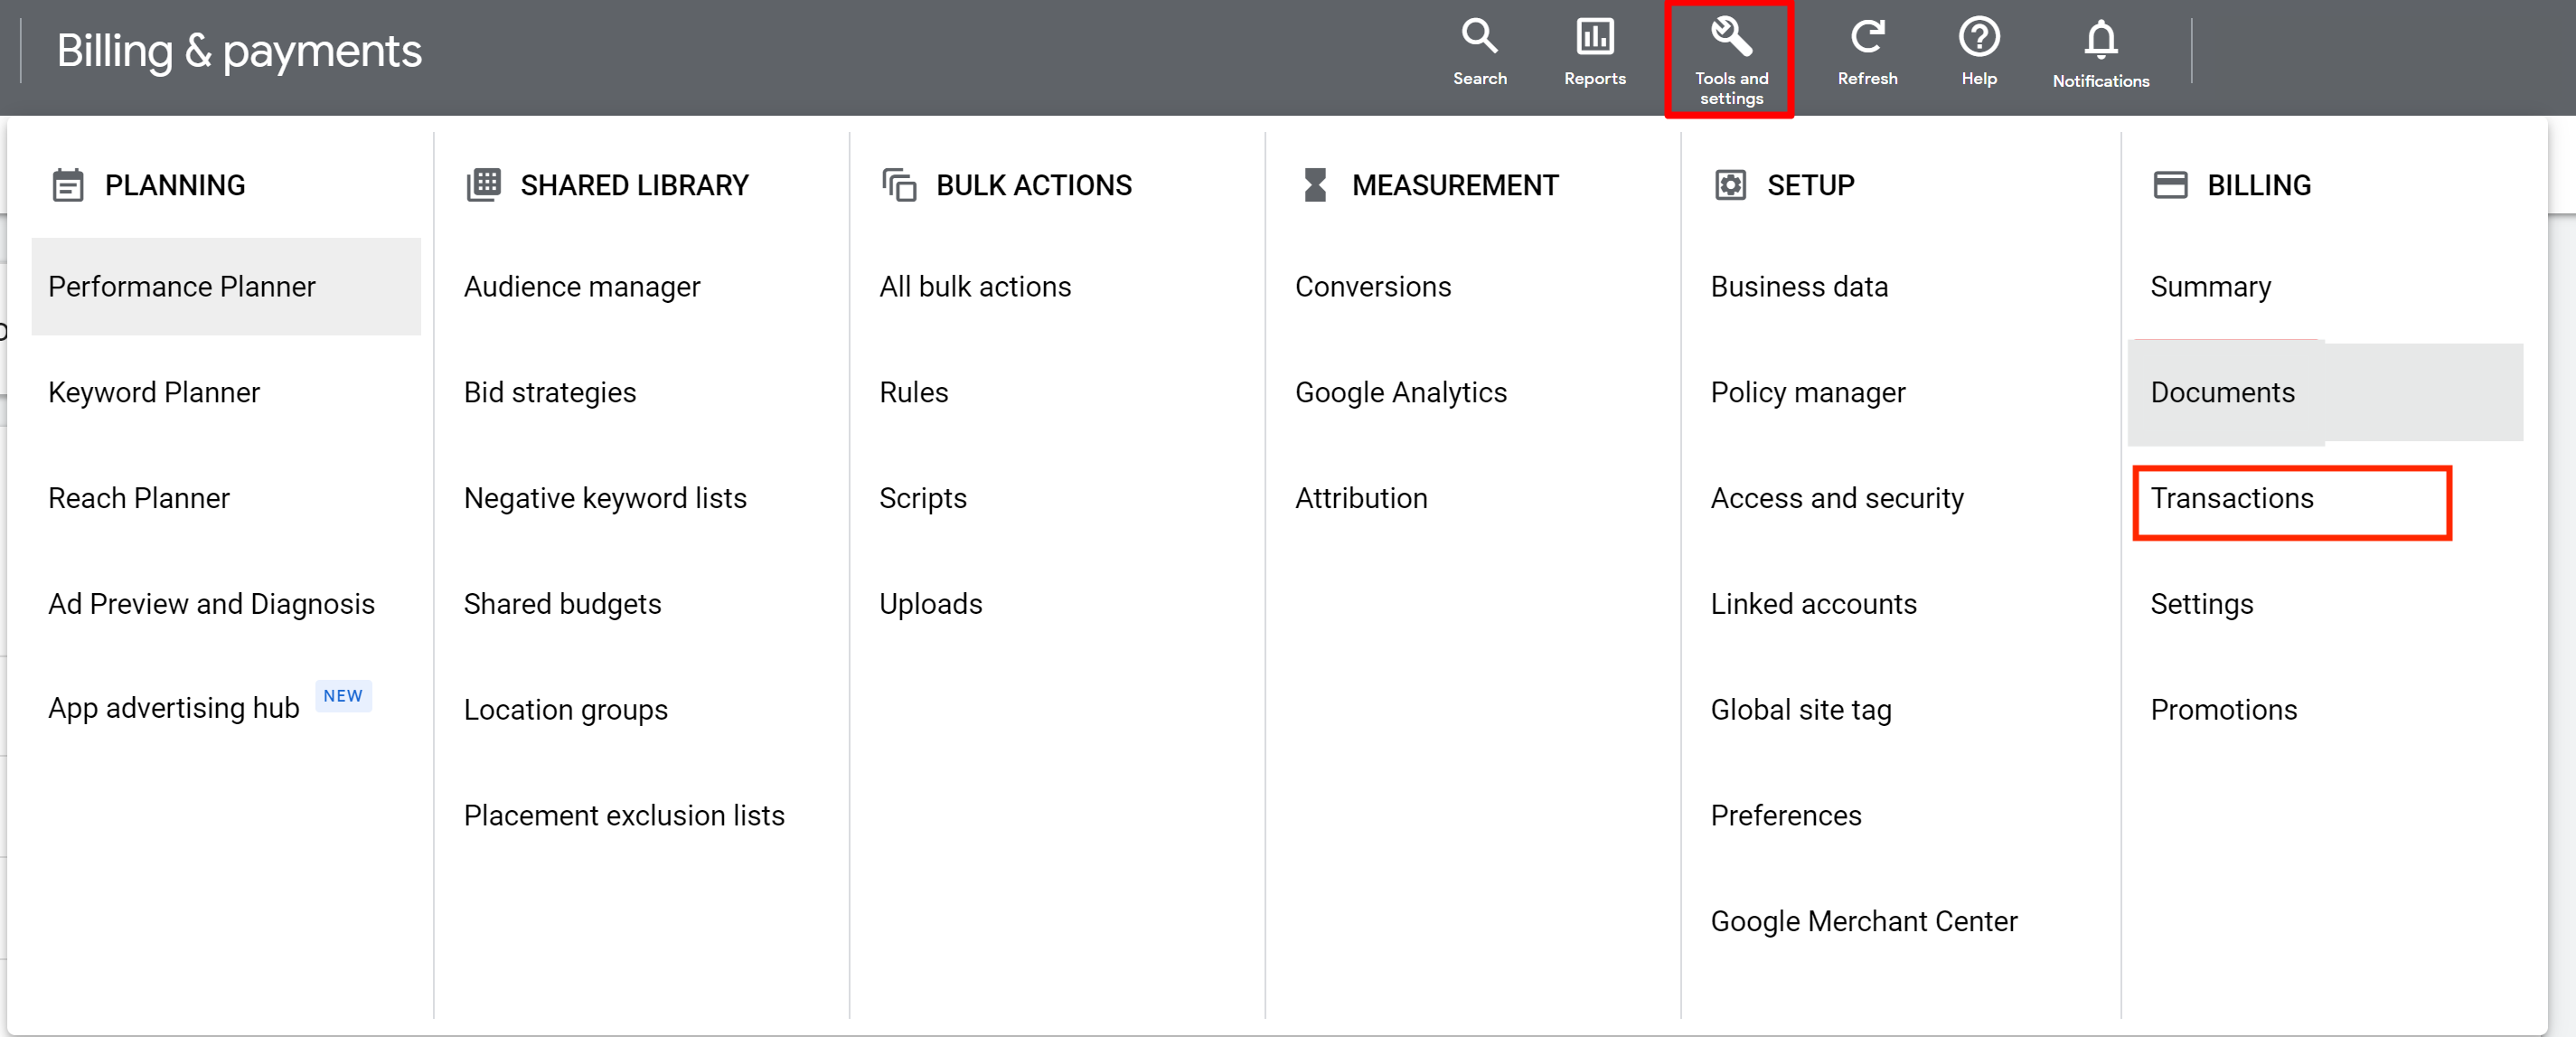Image resolution: width=2576 pixels, height=1037 pixels.
Task: Open Linked accounts
Action: pos(1814,604)
